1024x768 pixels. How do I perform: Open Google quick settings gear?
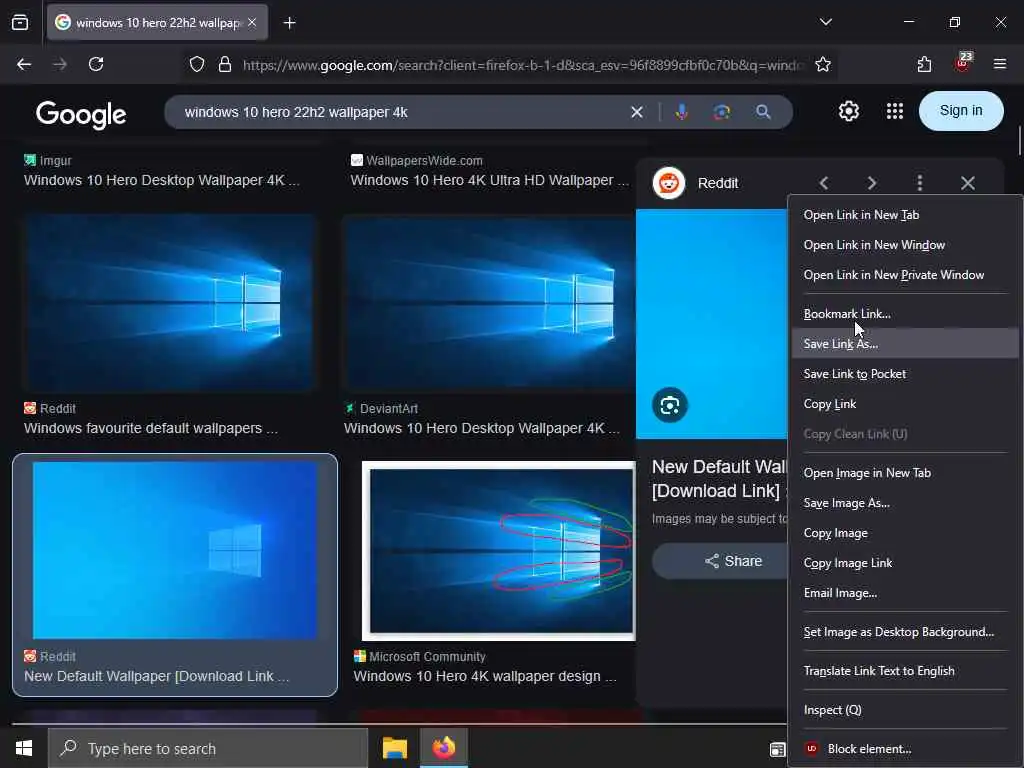pos(848,111)
